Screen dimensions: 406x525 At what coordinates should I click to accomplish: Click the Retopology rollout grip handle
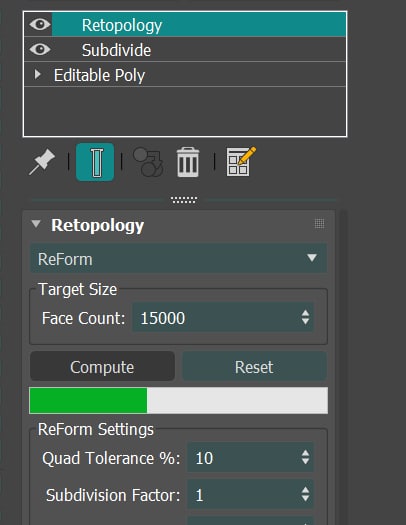click(x=319, y=223)
